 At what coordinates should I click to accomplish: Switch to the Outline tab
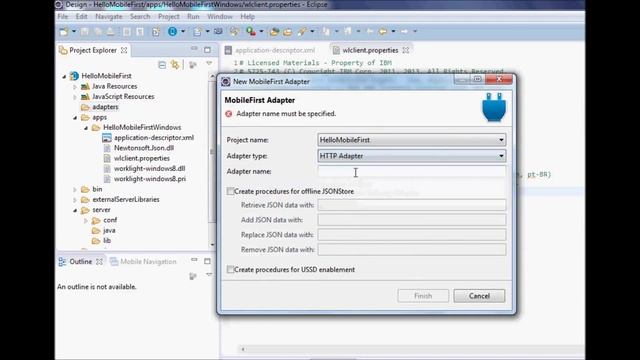tap(80, 262)
